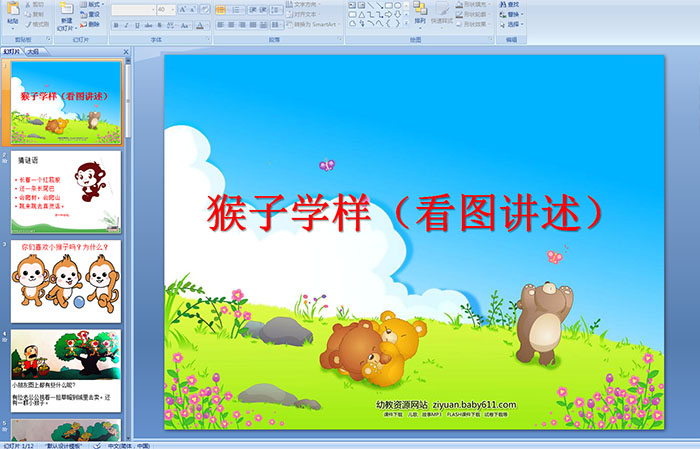Select the right block arrow shape

(x=389, y=14)
